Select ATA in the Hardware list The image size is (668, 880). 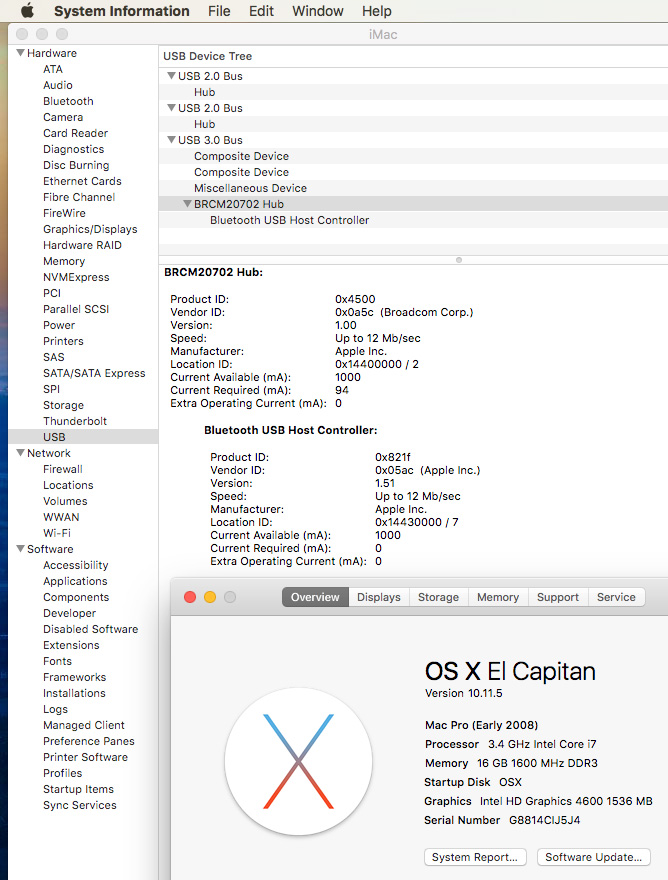click(53, 69)
